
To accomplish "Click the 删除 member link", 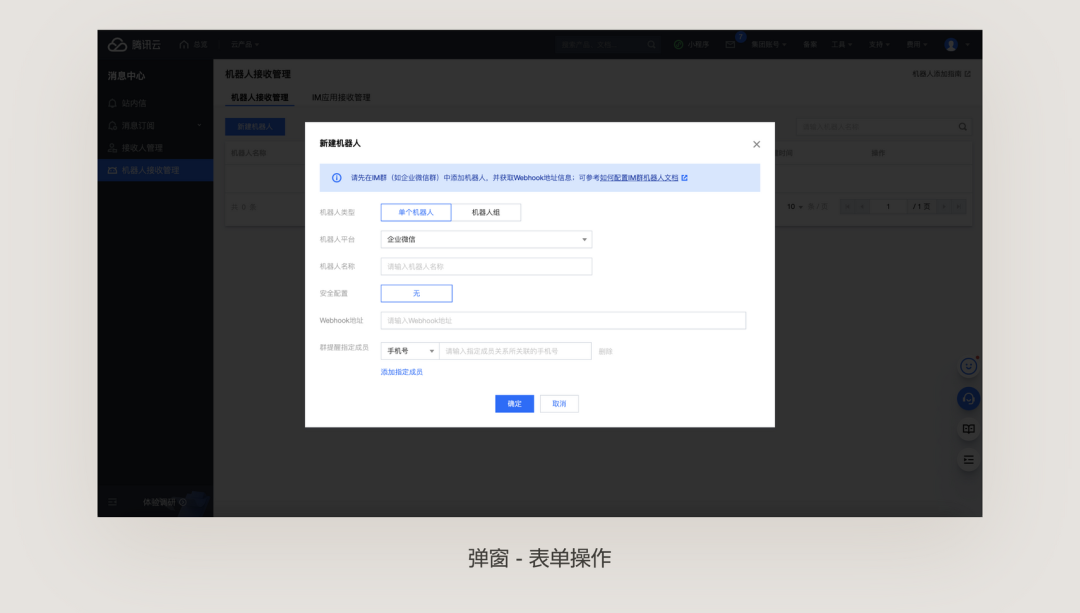I will 605,351.
